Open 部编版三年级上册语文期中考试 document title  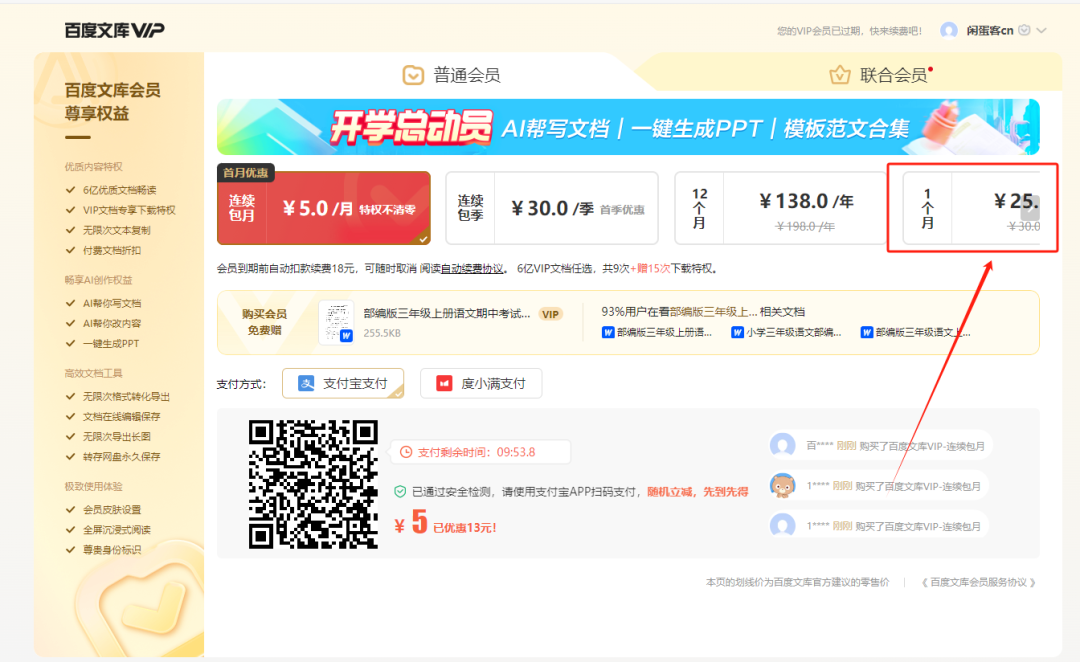point(447,313)
